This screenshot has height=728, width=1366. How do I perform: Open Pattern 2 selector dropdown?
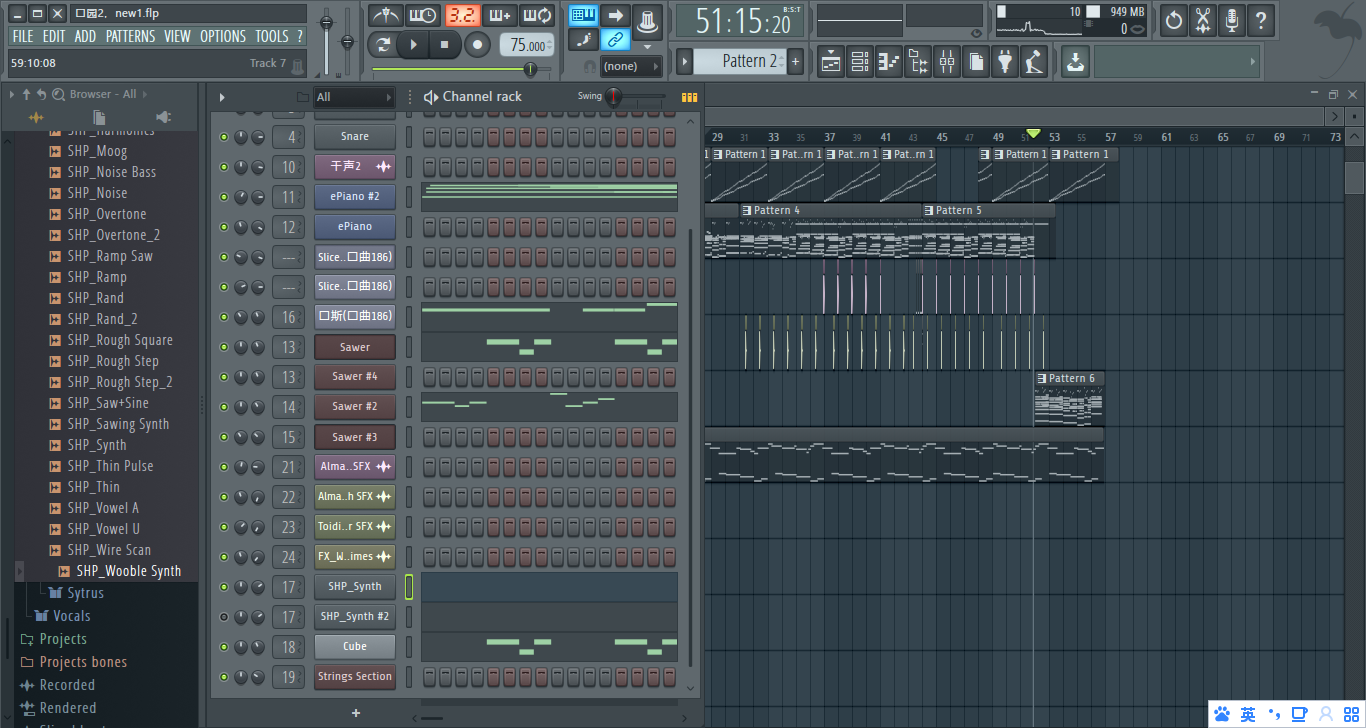[742, 61]
